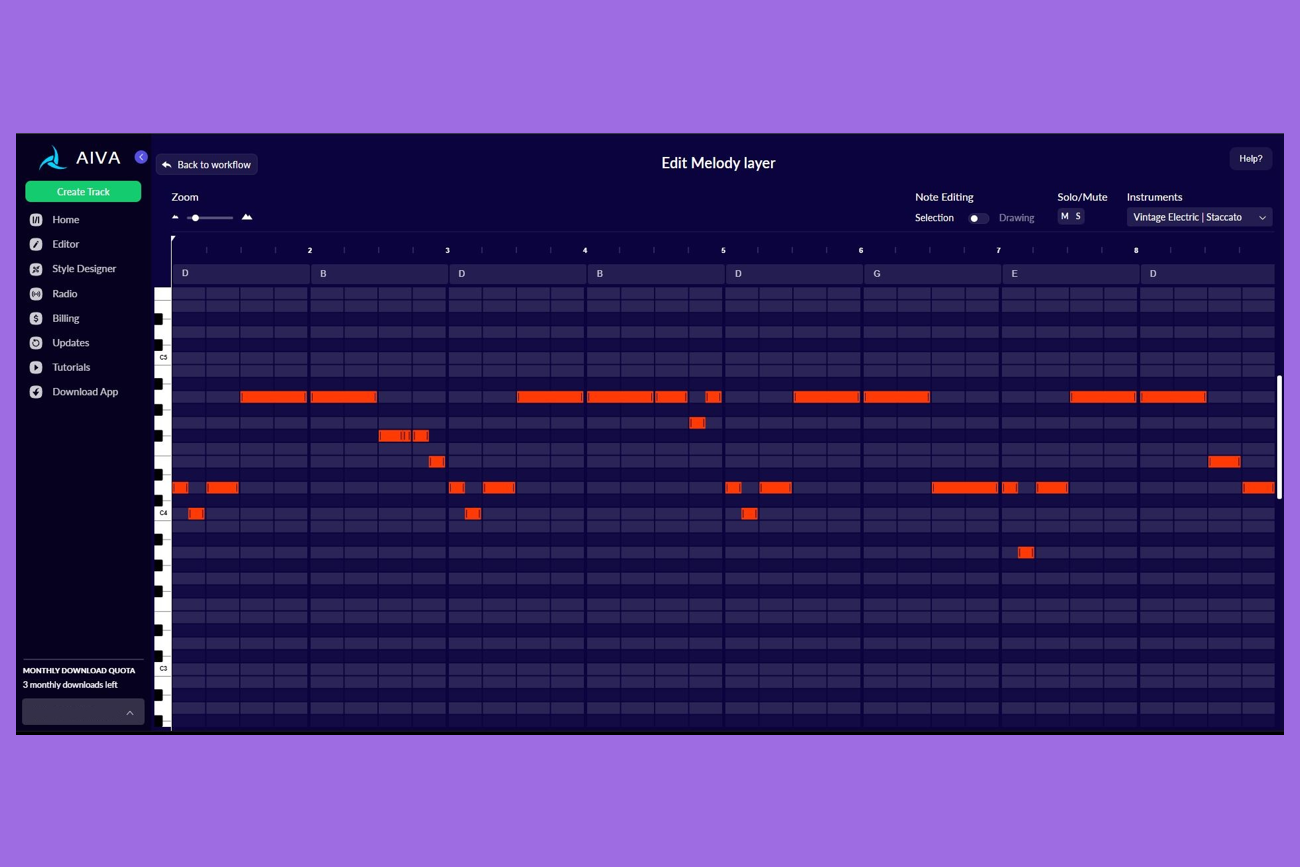Click the green Create Track button
Viewport: 1300px width, 867px height.
tap(83, 192)
